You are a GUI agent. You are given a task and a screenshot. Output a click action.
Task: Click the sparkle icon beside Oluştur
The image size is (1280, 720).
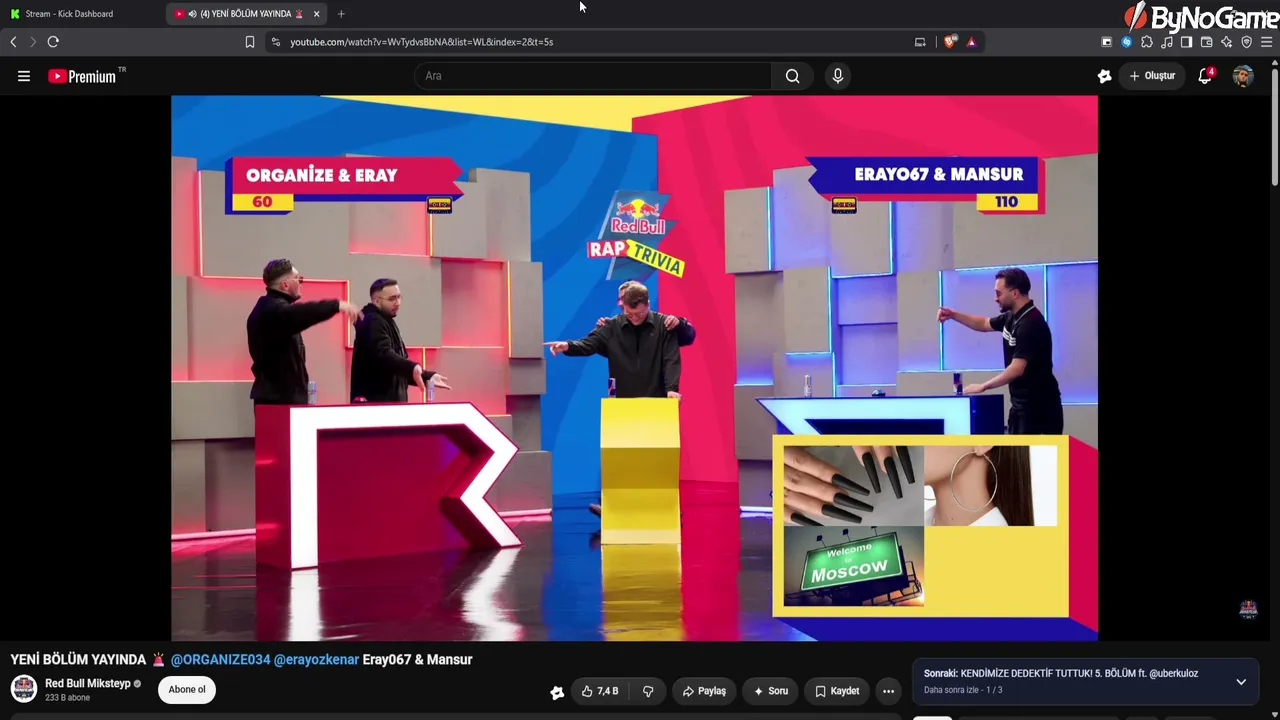1104,76
